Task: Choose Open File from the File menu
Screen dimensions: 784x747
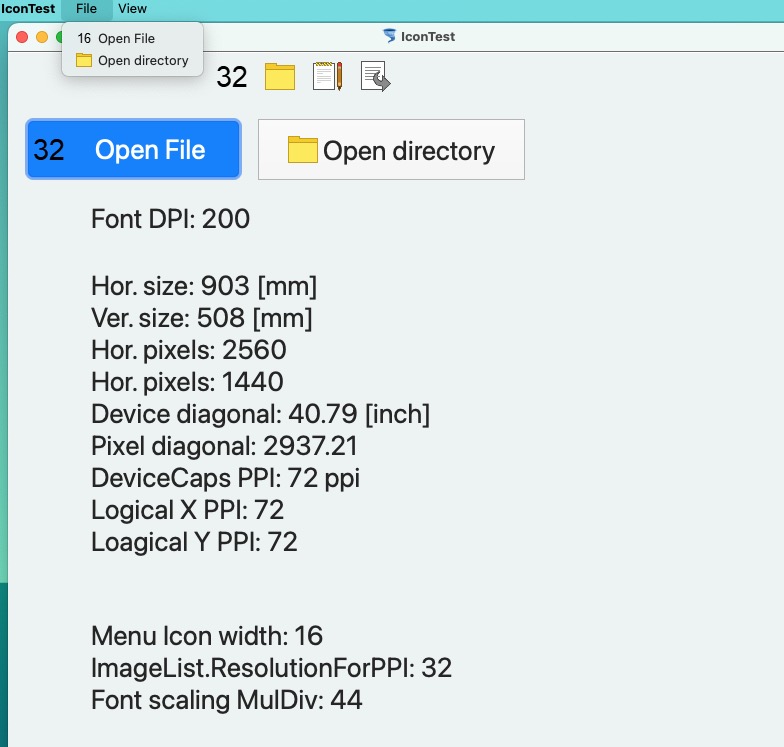Action: click(132, 38)
